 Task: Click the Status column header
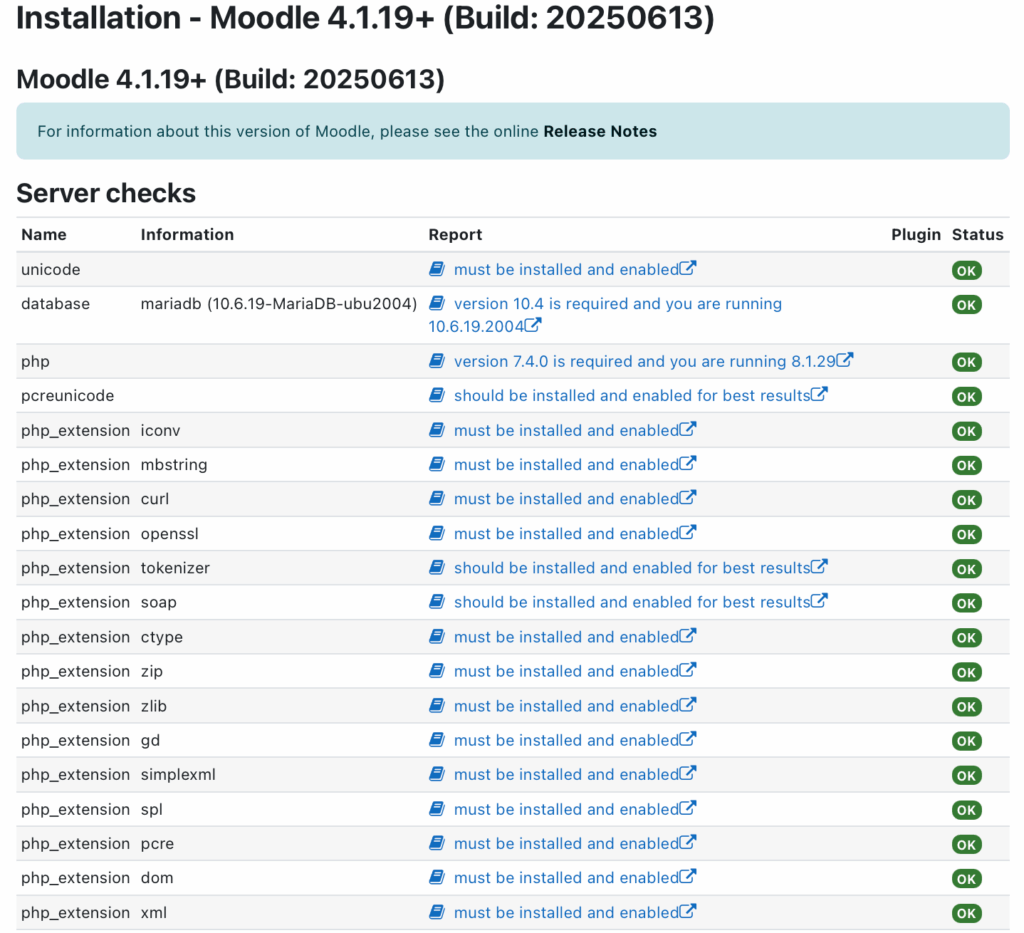coord(977,234)
